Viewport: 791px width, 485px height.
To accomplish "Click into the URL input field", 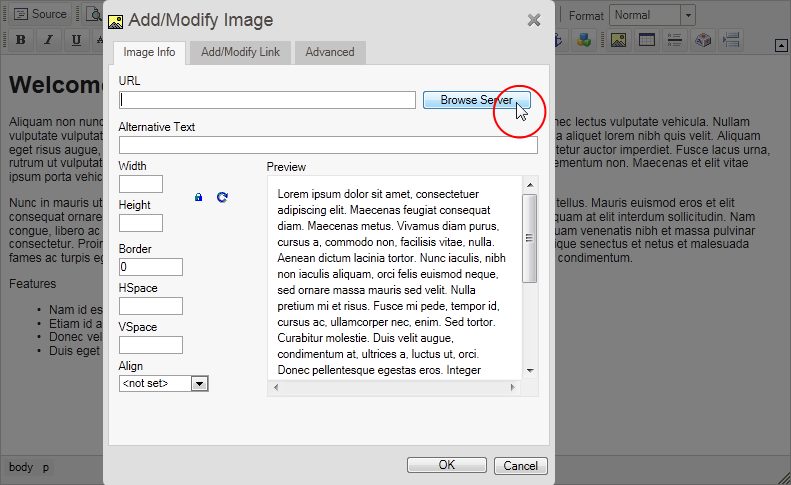I will coord(267,100).
